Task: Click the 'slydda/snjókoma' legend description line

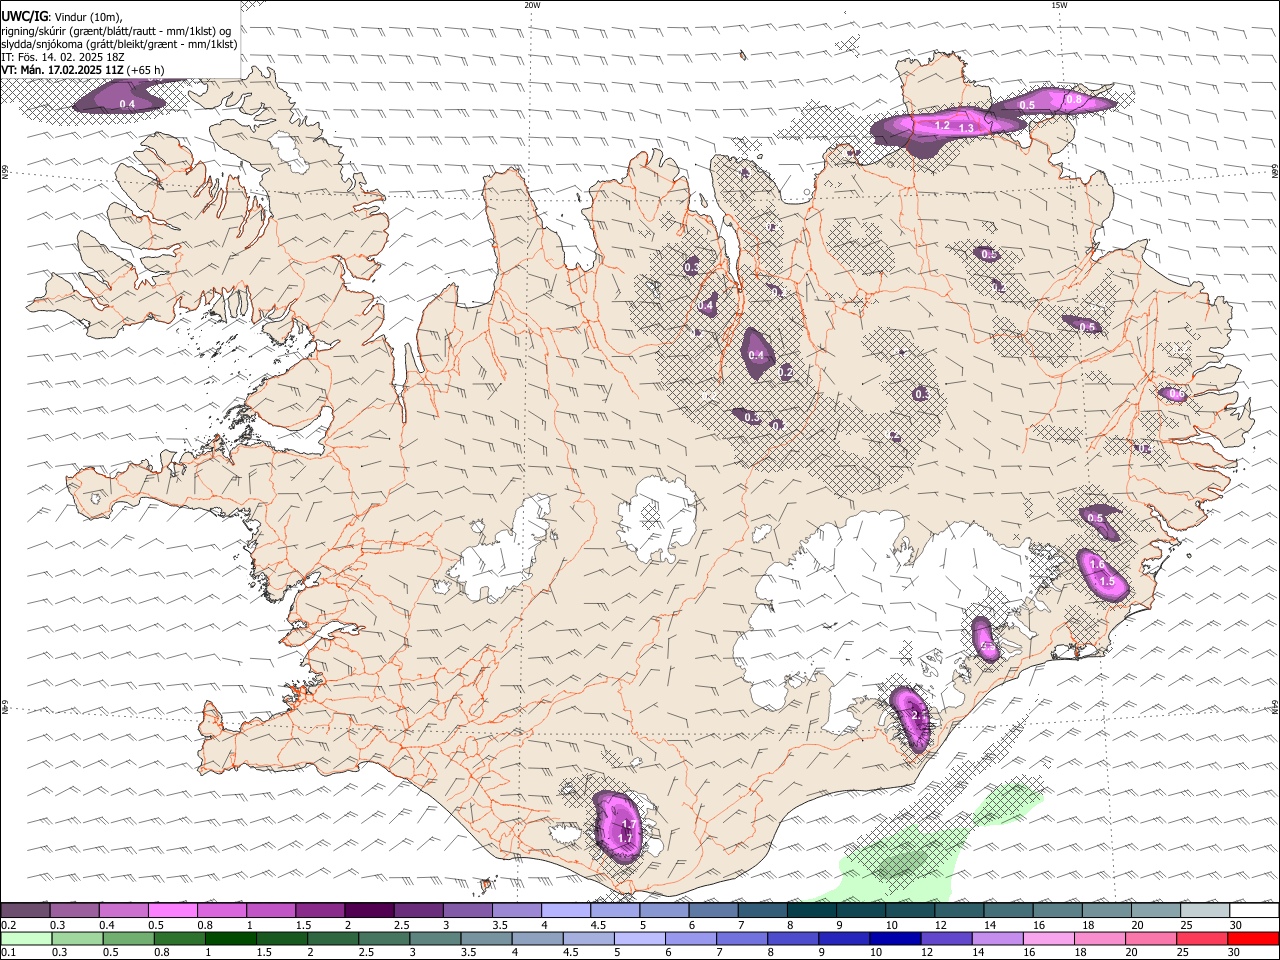Action: click(120, 44)
